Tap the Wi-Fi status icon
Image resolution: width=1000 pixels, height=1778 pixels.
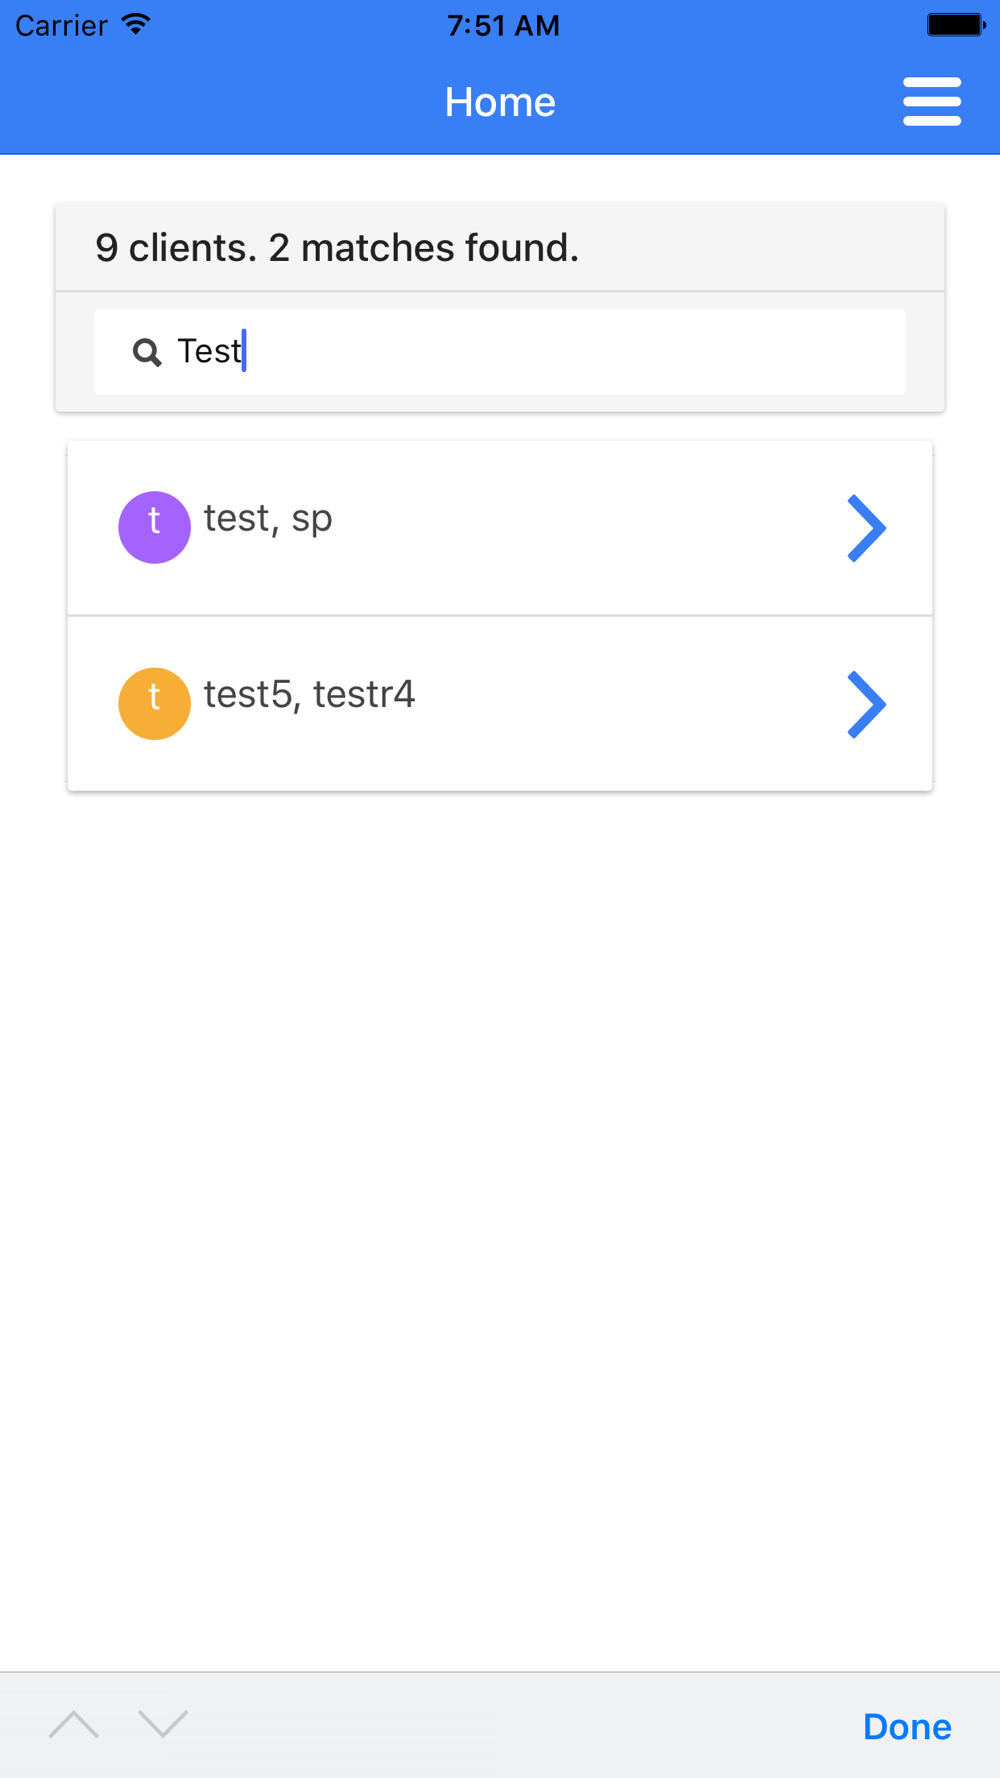click(x=135, y=24)
